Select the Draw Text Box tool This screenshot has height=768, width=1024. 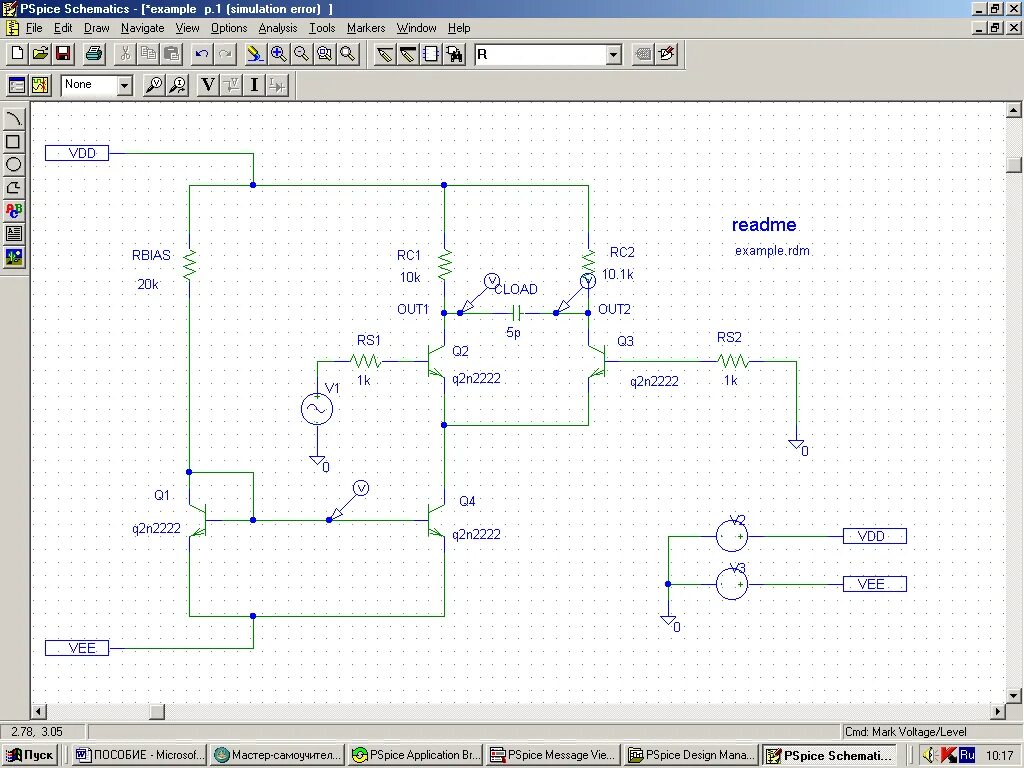14,233
